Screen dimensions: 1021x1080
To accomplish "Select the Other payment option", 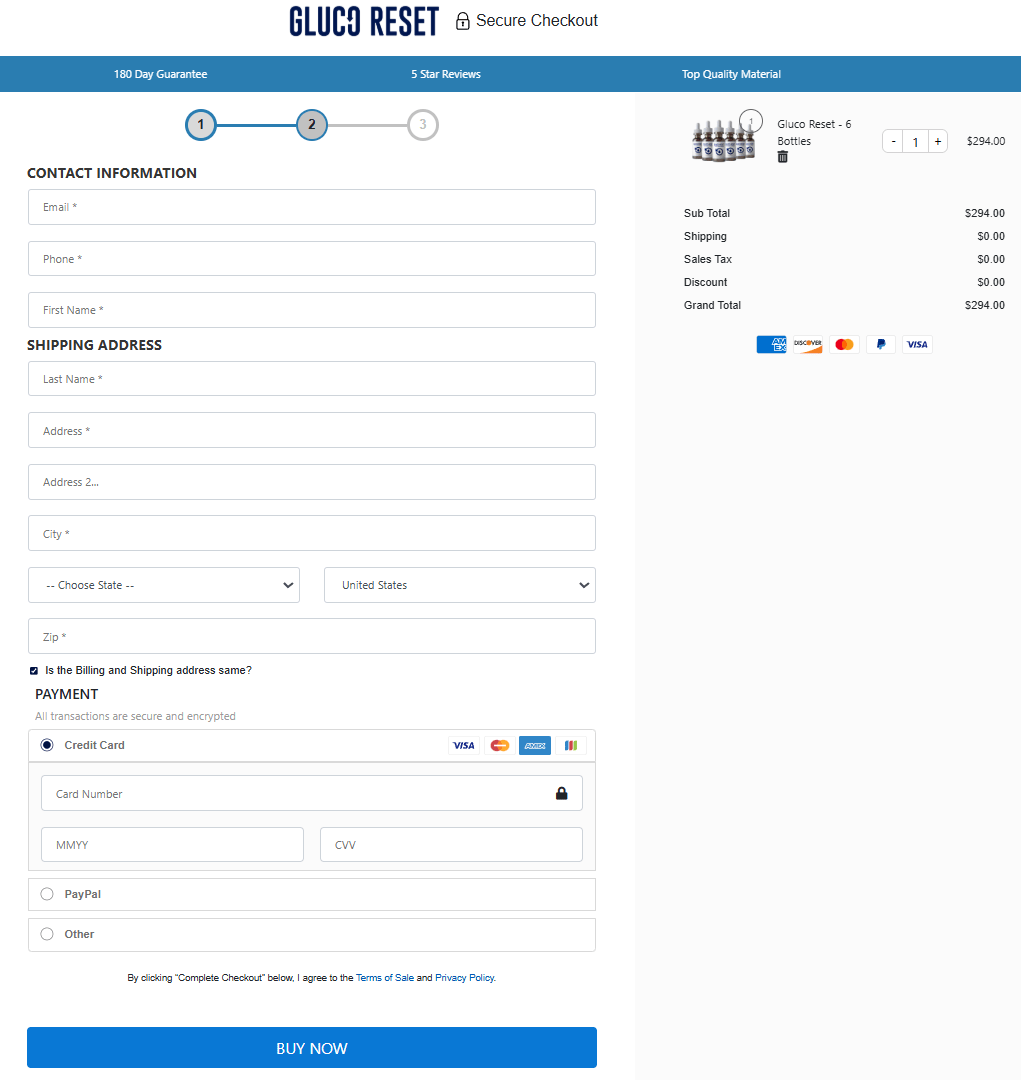I will (x=47, y=934).
